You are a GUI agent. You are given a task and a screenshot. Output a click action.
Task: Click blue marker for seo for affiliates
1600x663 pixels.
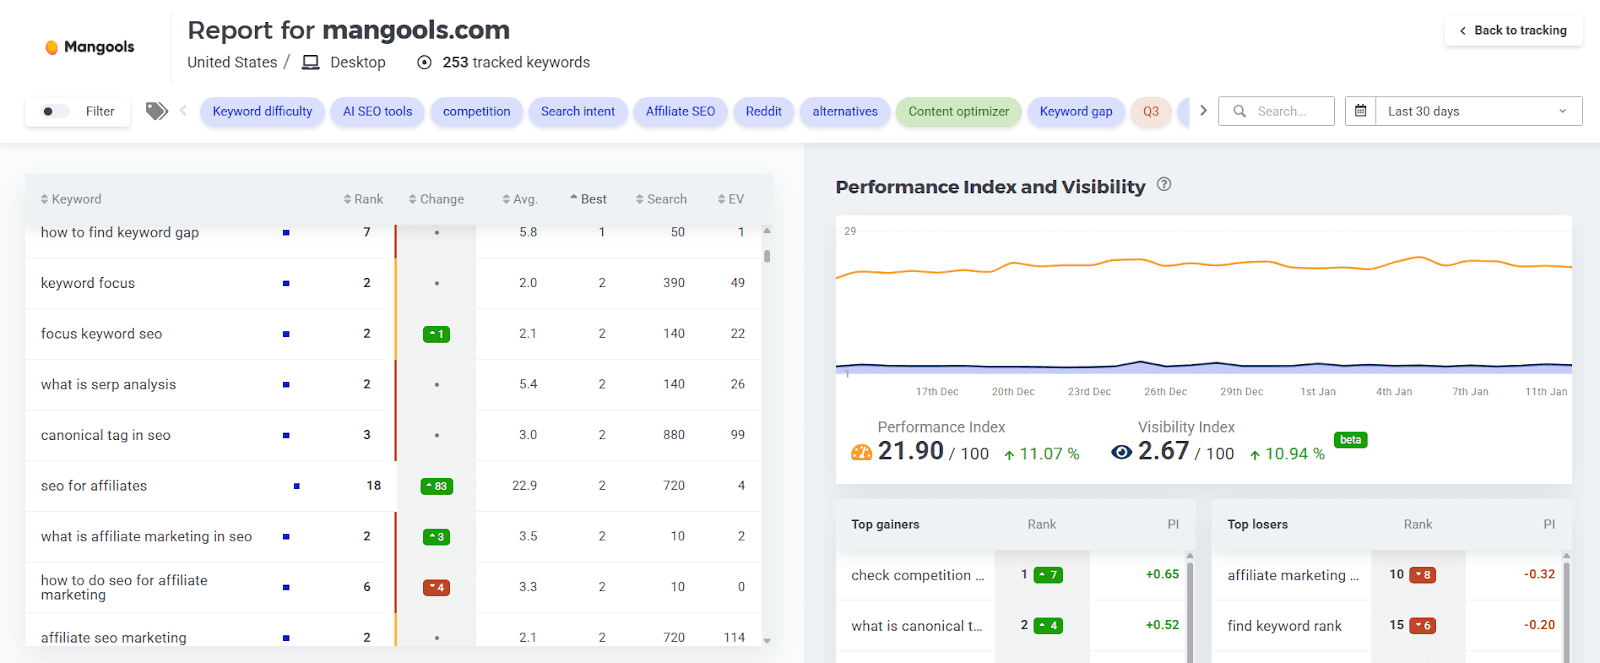296,486
